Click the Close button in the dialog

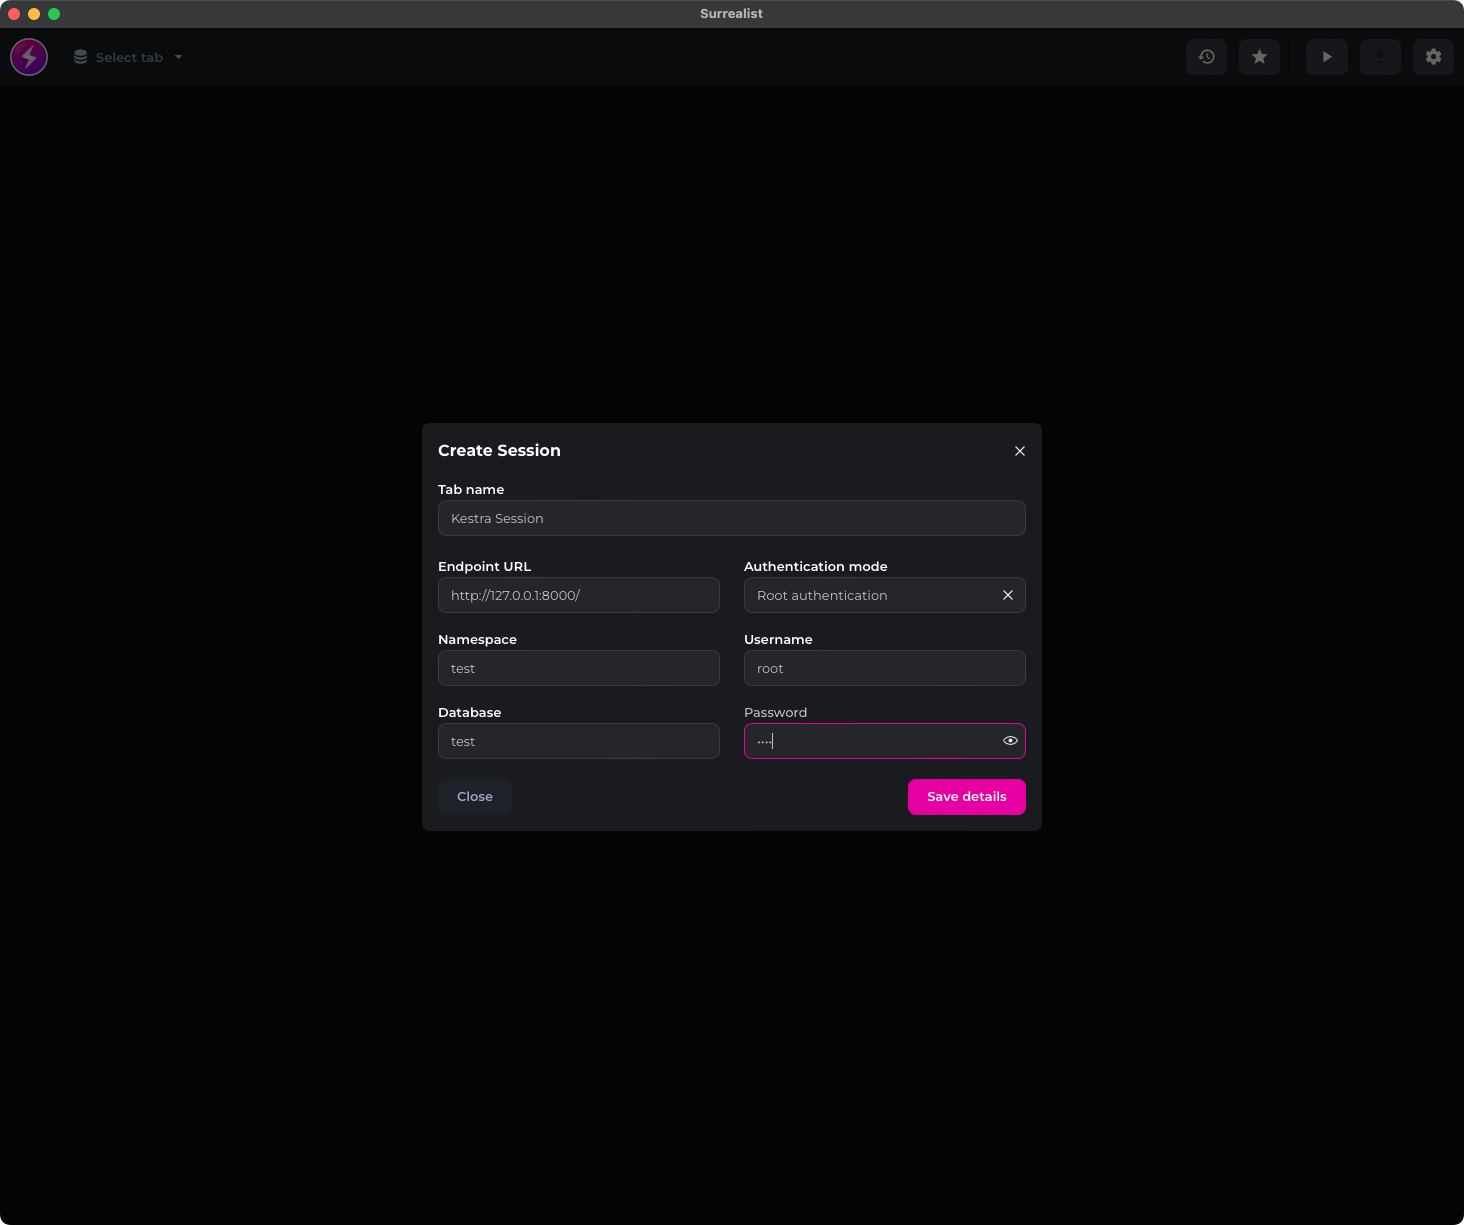click(474, 796)
